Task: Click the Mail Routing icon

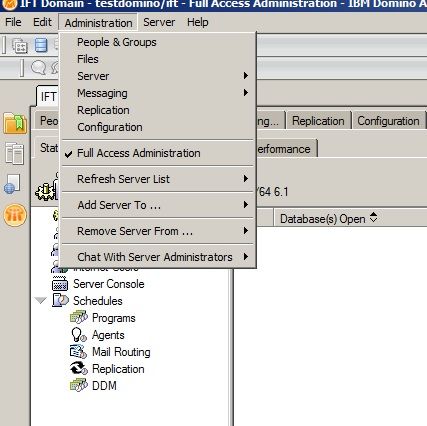Action: point(78,352)
